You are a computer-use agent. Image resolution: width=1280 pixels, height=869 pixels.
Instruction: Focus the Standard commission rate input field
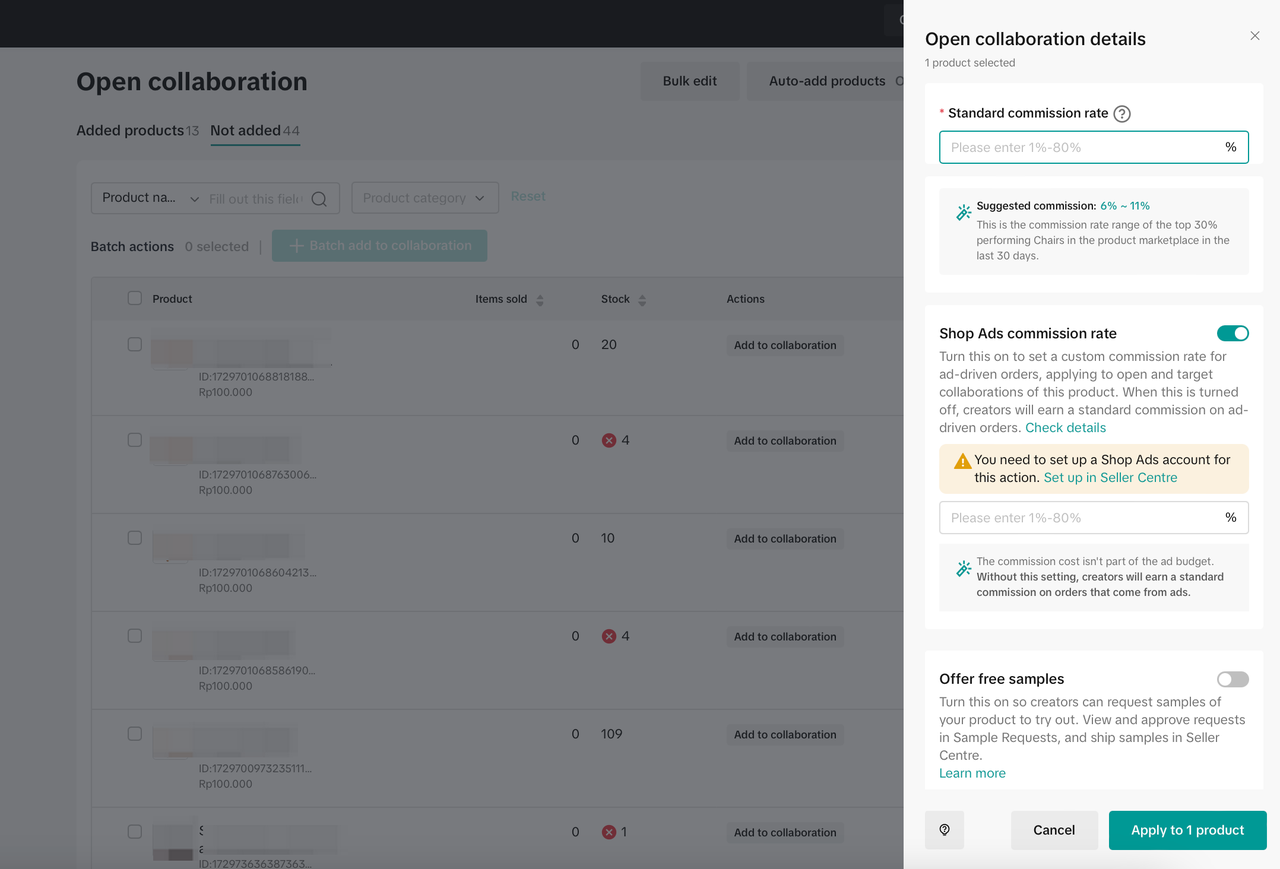pyautogui.click(x=1080, y=147)
